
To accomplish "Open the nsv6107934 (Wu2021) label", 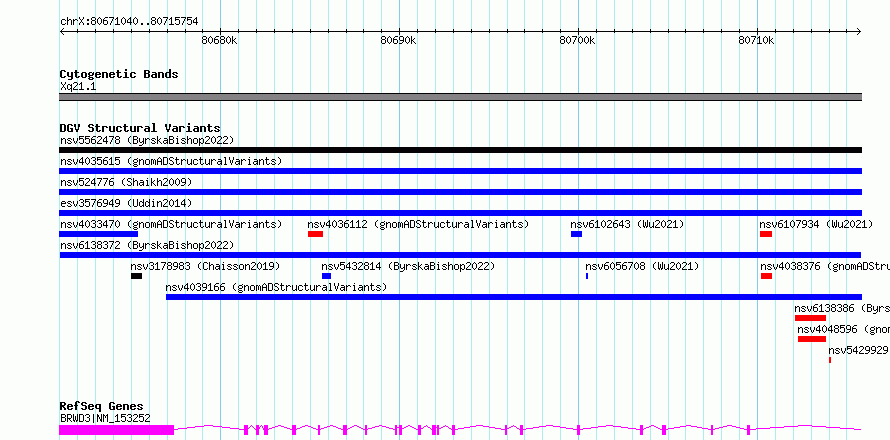I will point(816,224).
